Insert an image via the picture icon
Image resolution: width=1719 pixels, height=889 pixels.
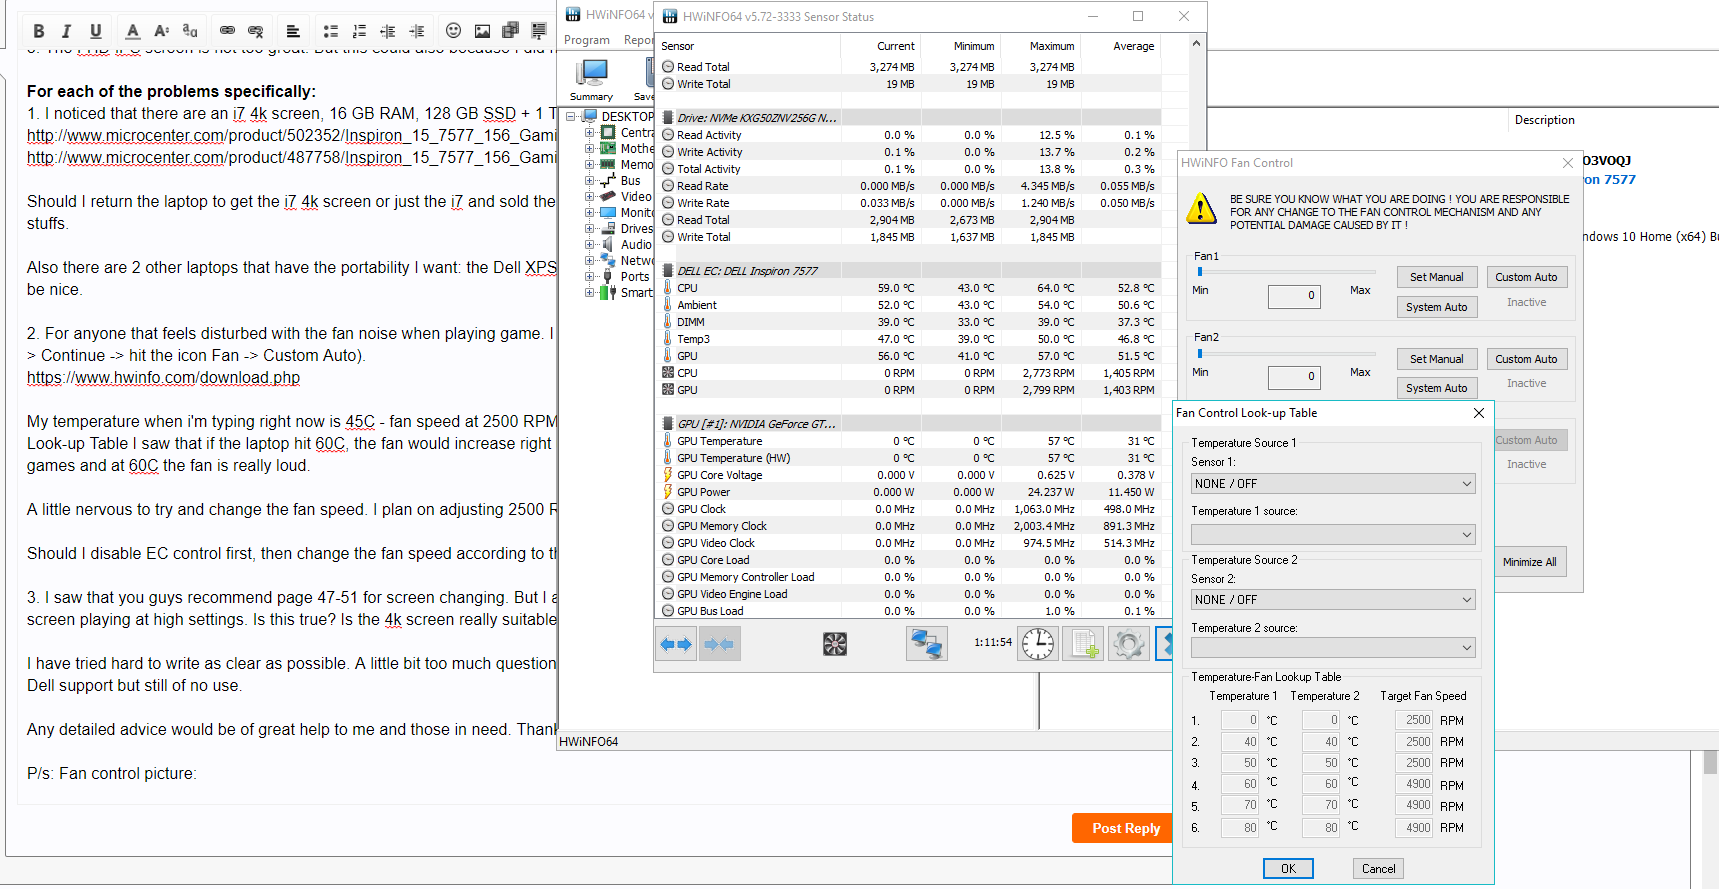point(482,31)
